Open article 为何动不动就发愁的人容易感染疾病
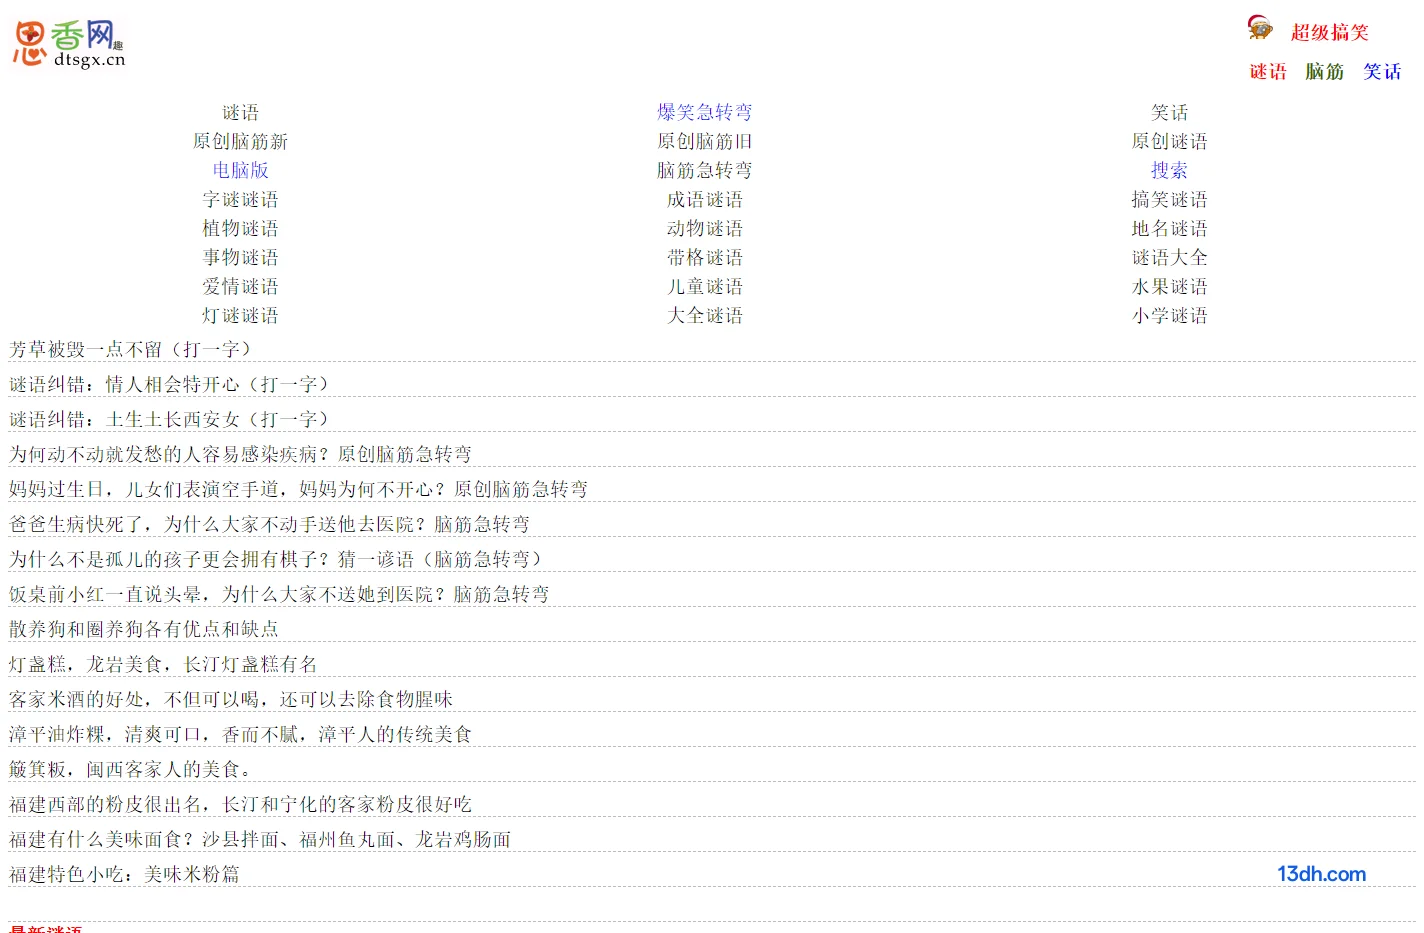 tap(240, 455)
